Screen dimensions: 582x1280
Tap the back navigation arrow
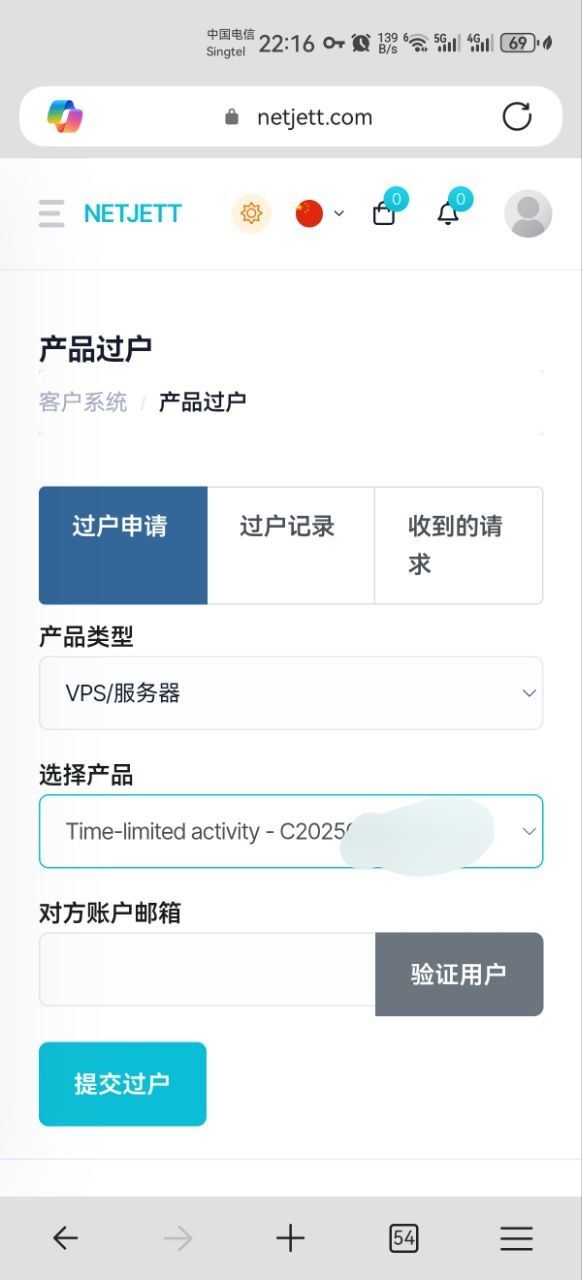[x=65, y=1237]
